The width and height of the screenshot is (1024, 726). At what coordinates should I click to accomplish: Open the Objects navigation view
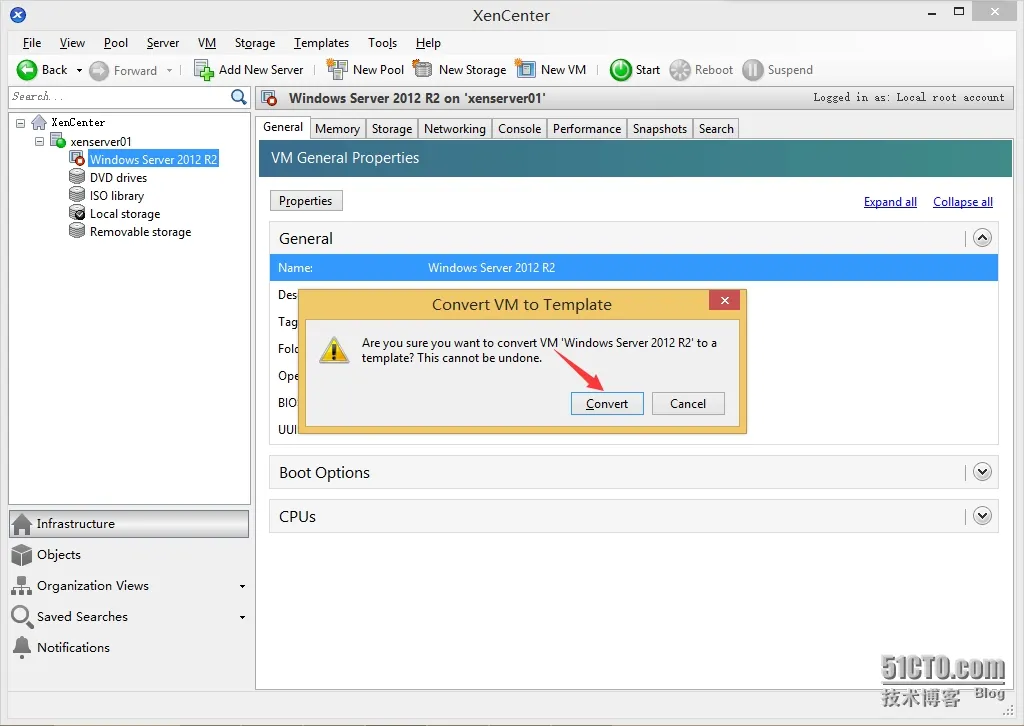(x=129, y=555)
